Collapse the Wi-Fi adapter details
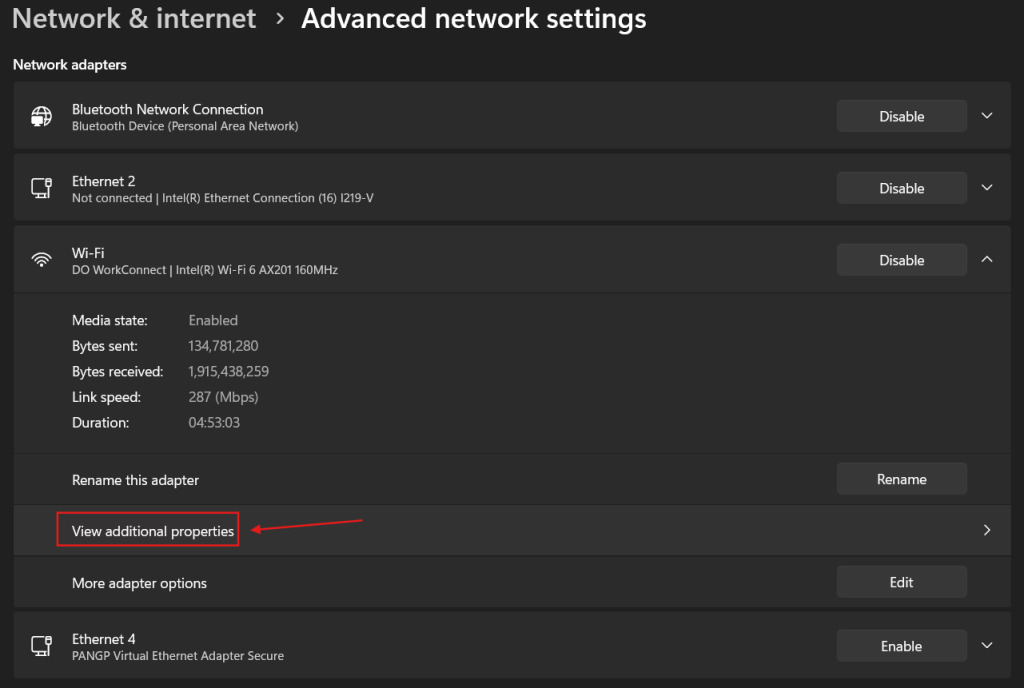The height and width of the screenshot is (688, 1024). click(987, 259)
